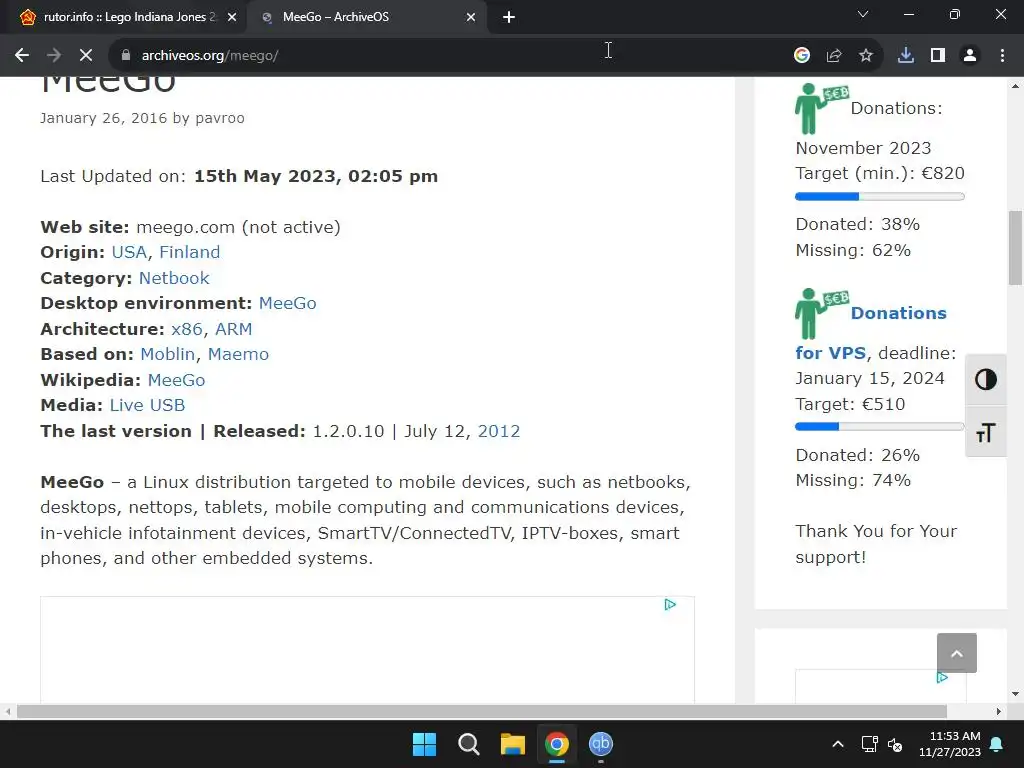
Task: Click the "Donated: 38%" text
Action: click(x=857, y=225)
